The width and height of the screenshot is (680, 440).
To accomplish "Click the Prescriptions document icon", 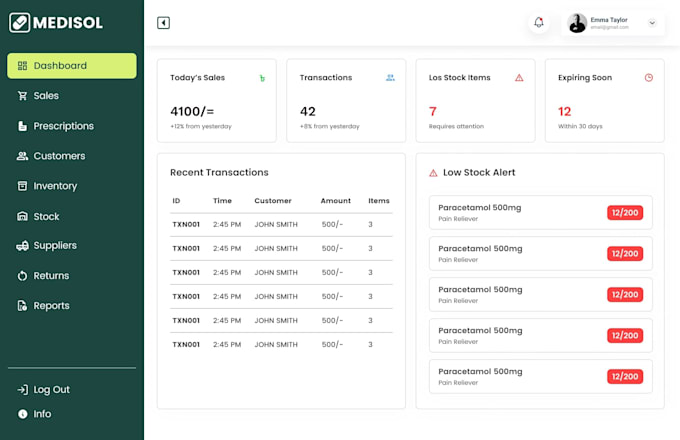I will click(x=22, y=126).
